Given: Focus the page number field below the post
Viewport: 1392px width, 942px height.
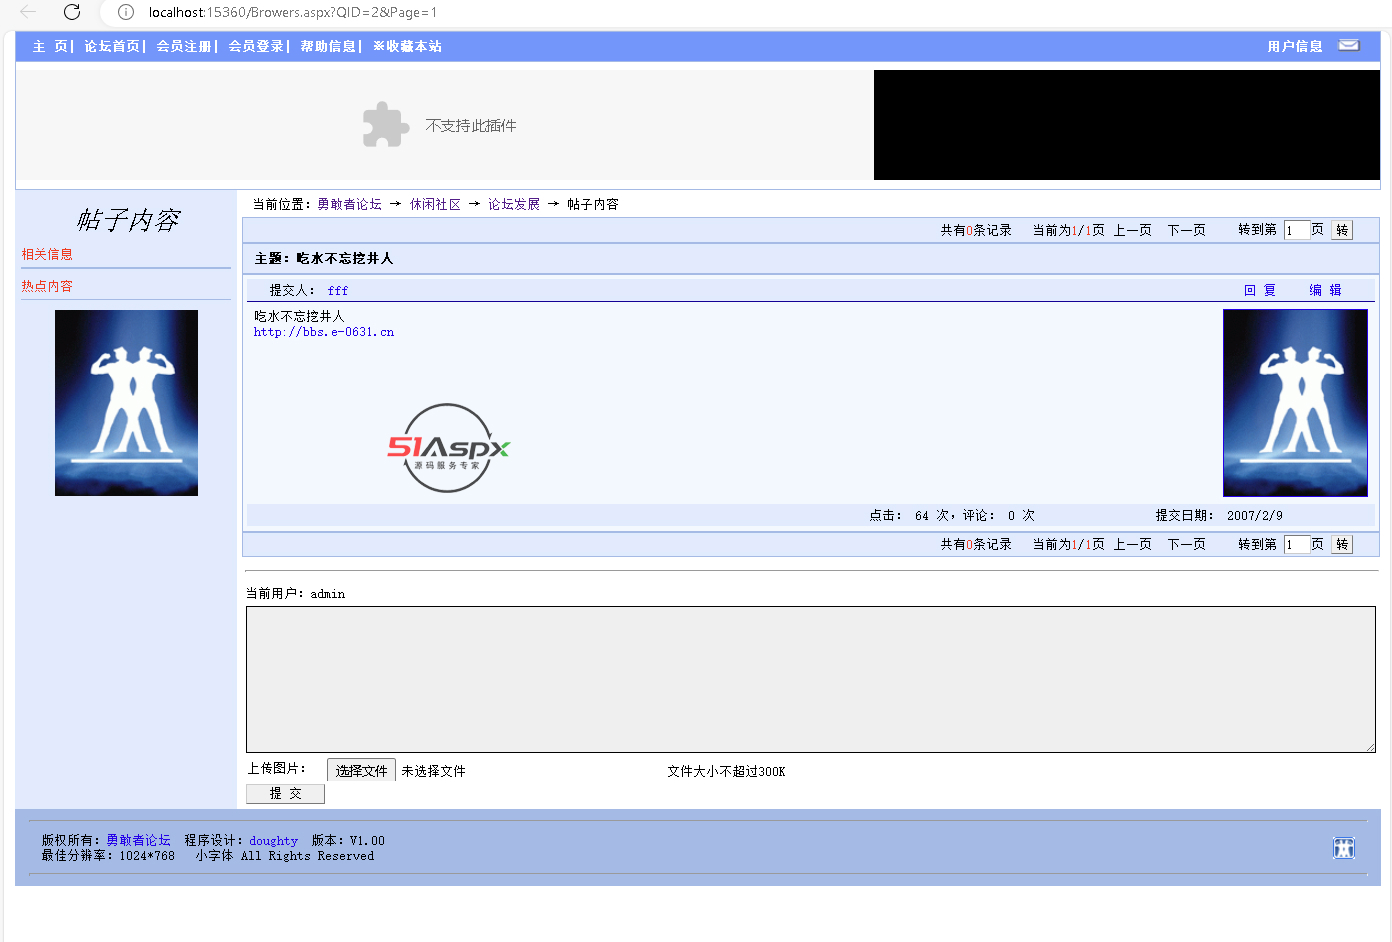Looking at the screenshot, I should (x=1297, y=544).
